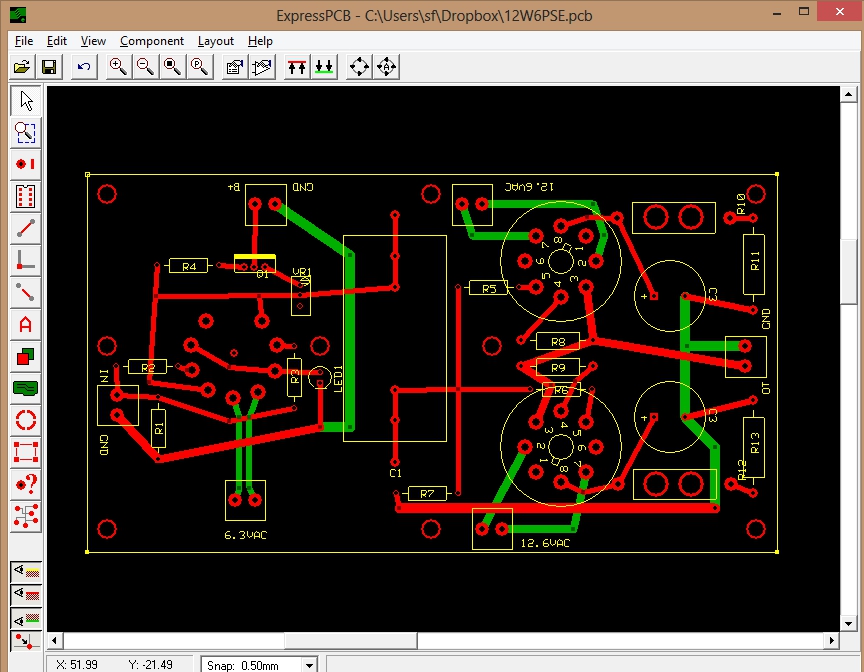Toggle snap-to-pin button

[26, 641]
